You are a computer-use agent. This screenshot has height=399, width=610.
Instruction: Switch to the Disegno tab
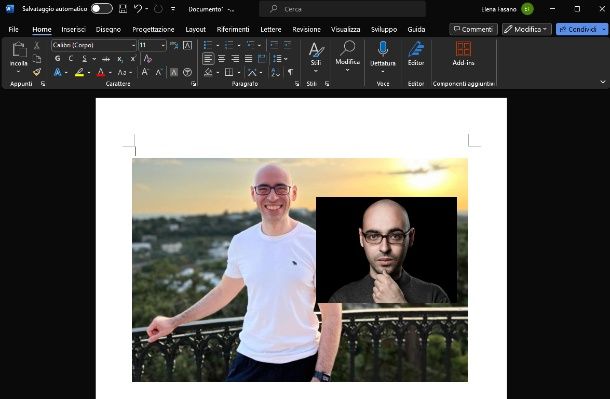(108, 29)
